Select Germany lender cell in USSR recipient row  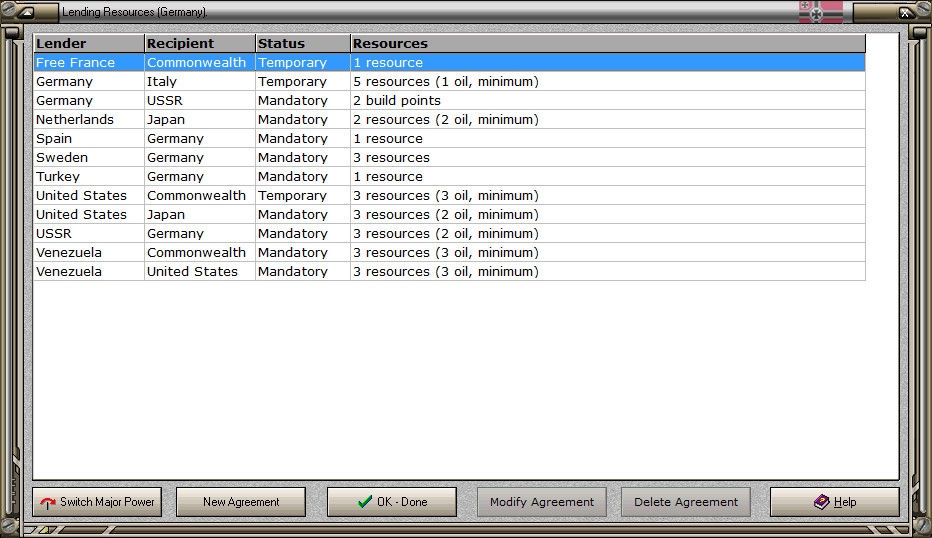[89, 100]
